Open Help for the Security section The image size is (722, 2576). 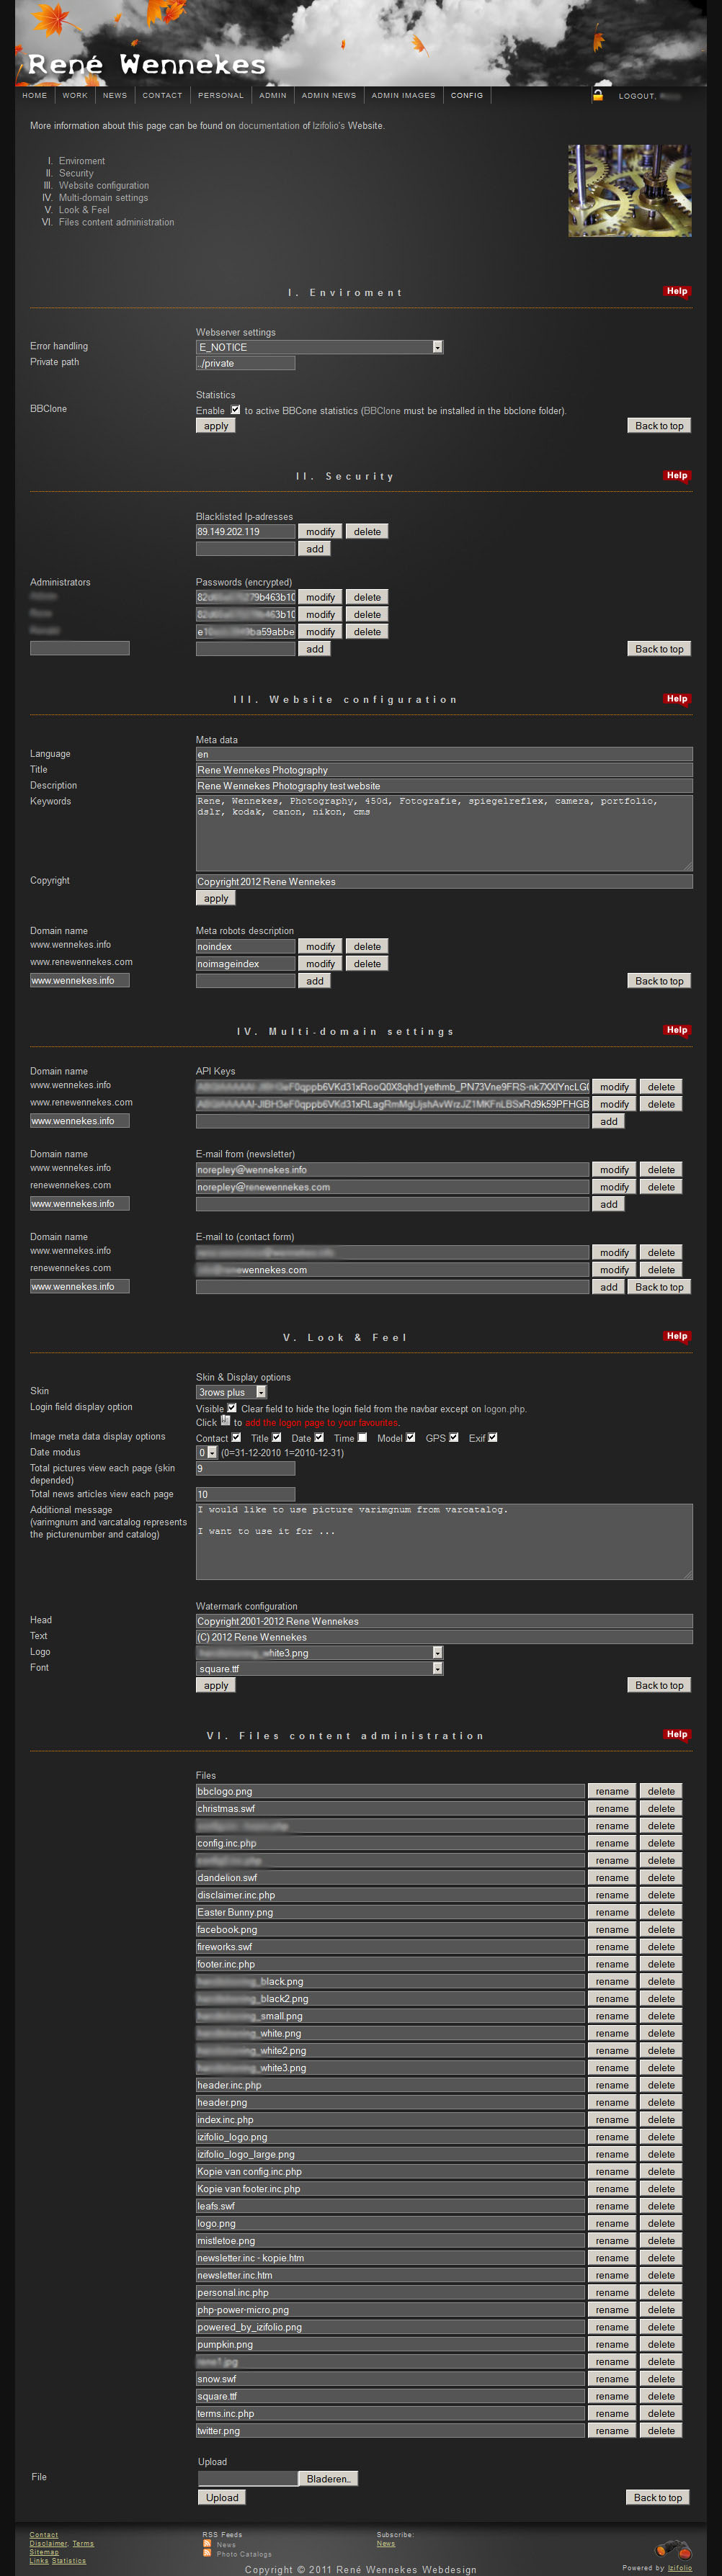coord(677,475)
